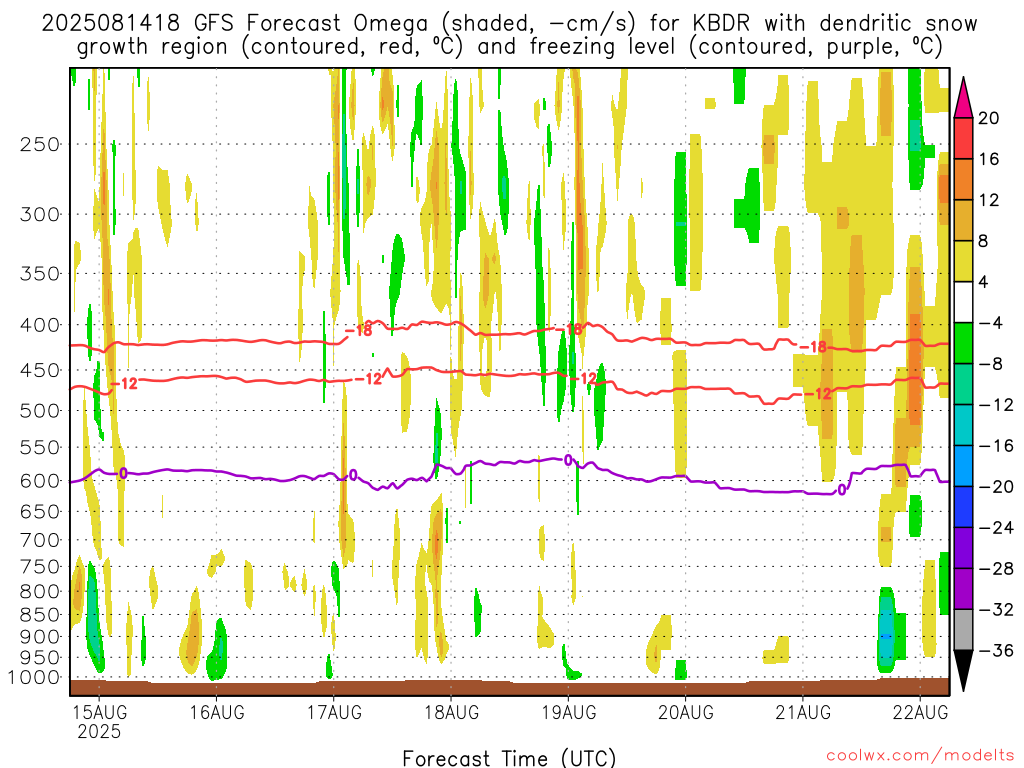The image size is (1024, 768).
Task: Click the colorbar value 4 label
Action: coord(983,283)
